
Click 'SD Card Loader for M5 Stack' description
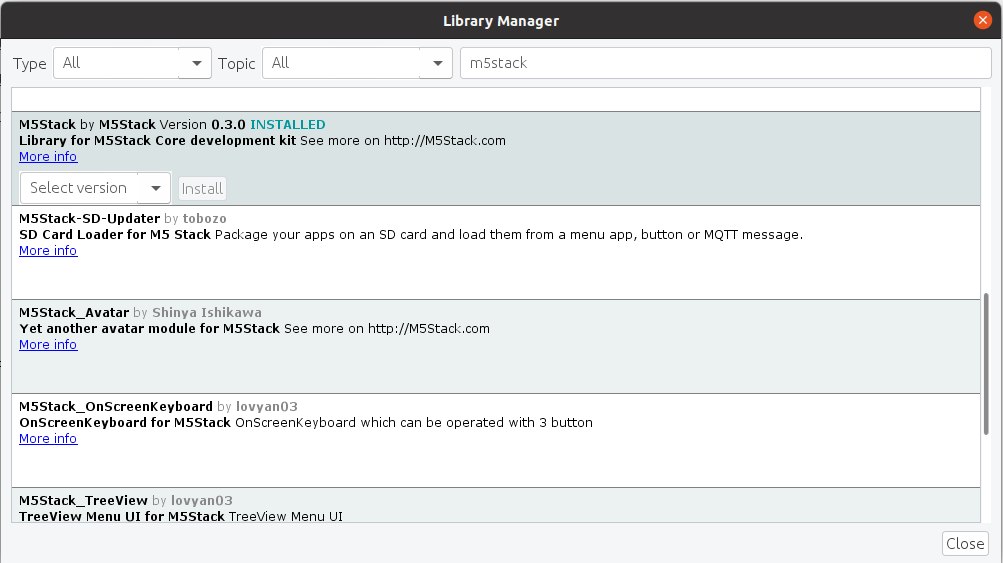pos(115,235)
